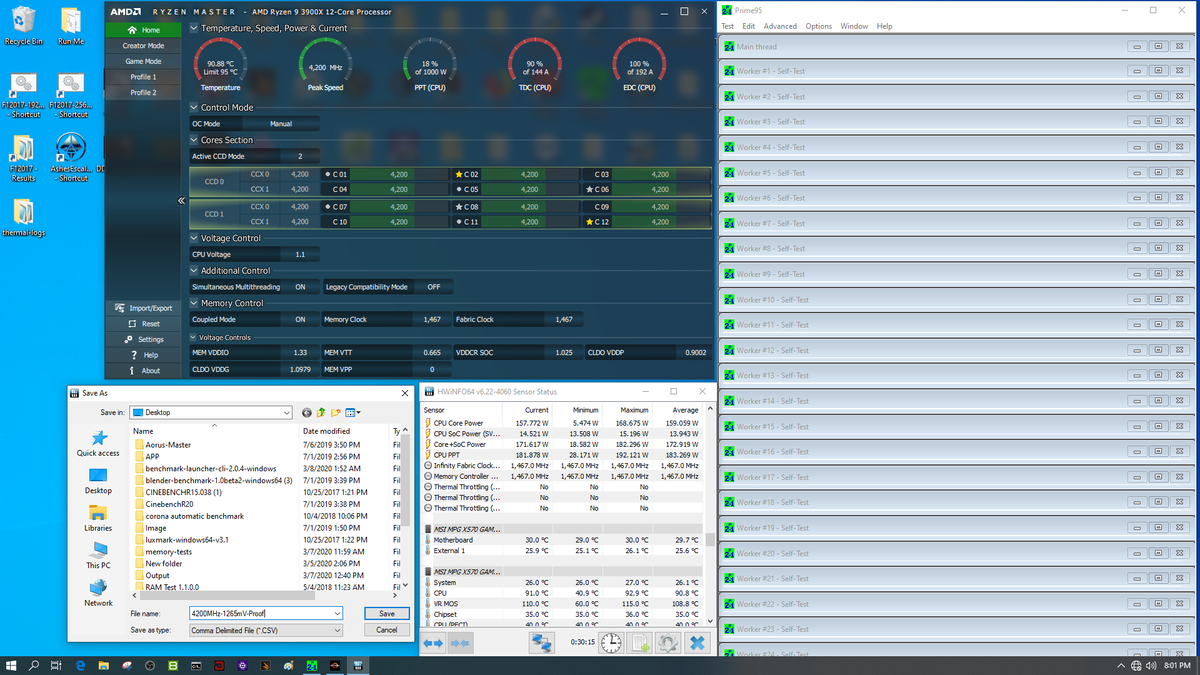
Task: Click the star marker on core C12
Action: [x=590, y=222]
